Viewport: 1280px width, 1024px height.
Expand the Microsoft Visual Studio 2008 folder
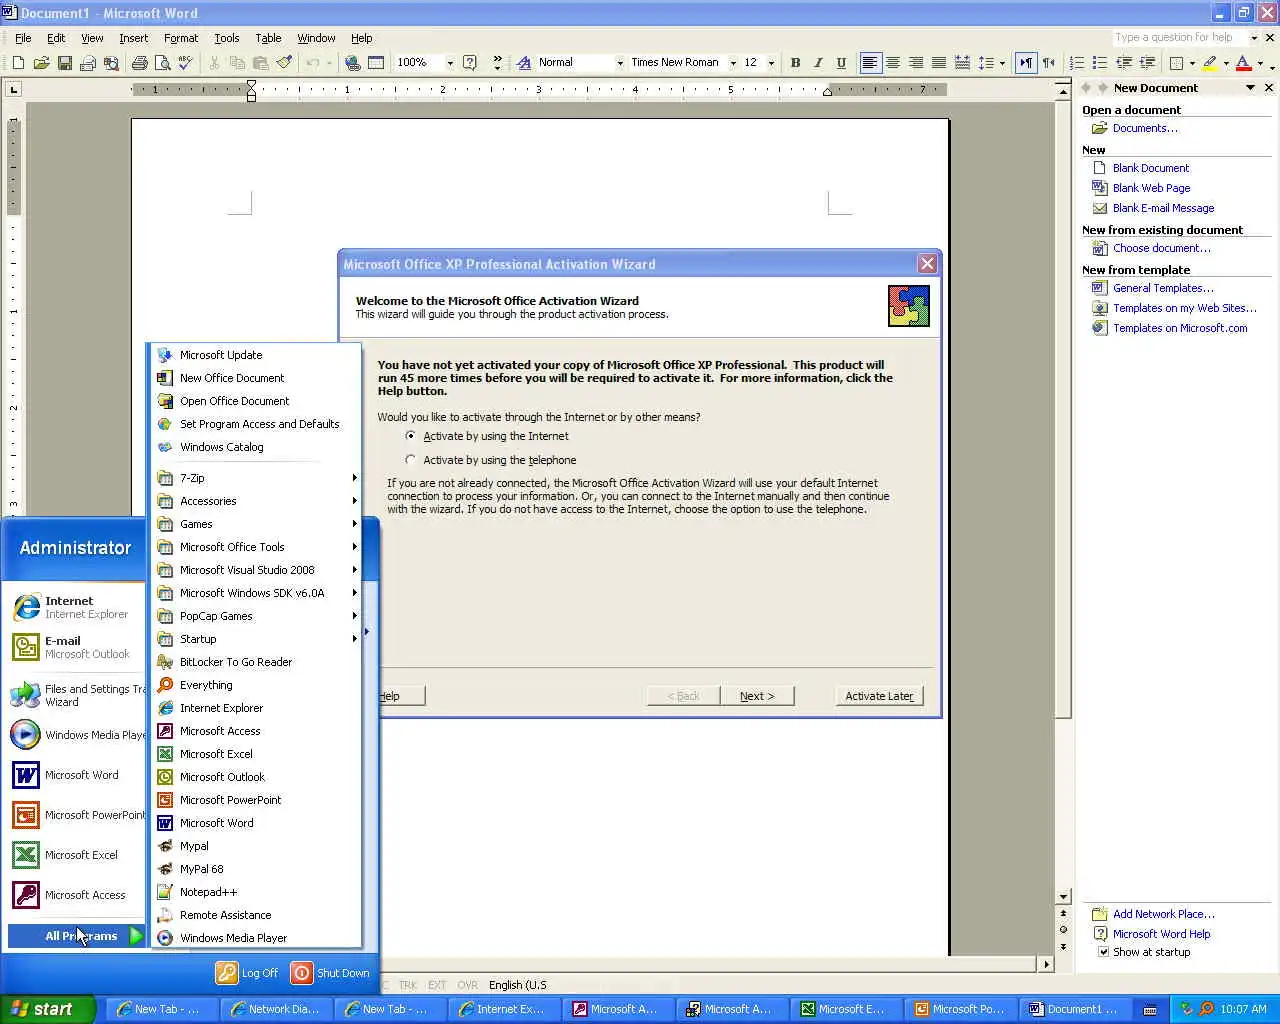pos(257,570)
